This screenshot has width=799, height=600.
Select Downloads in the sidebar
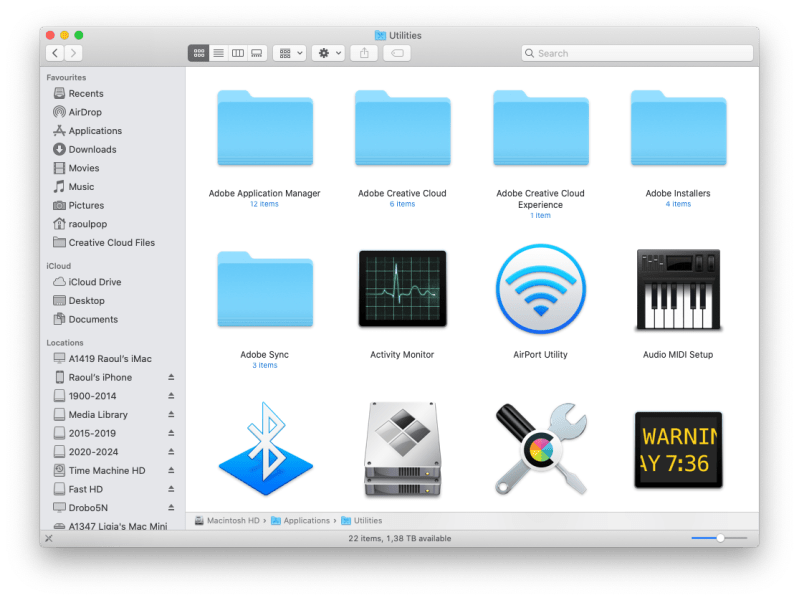(x=92, y=150)
